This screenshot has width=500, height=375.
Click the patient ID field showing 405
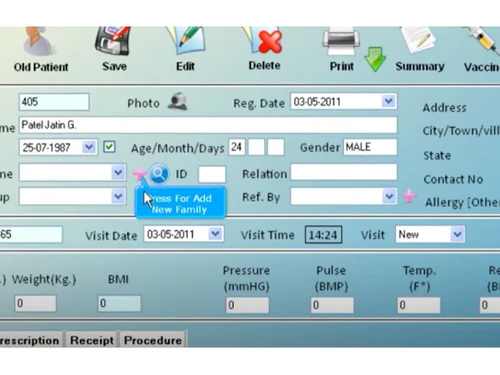[x=54, y=102]
